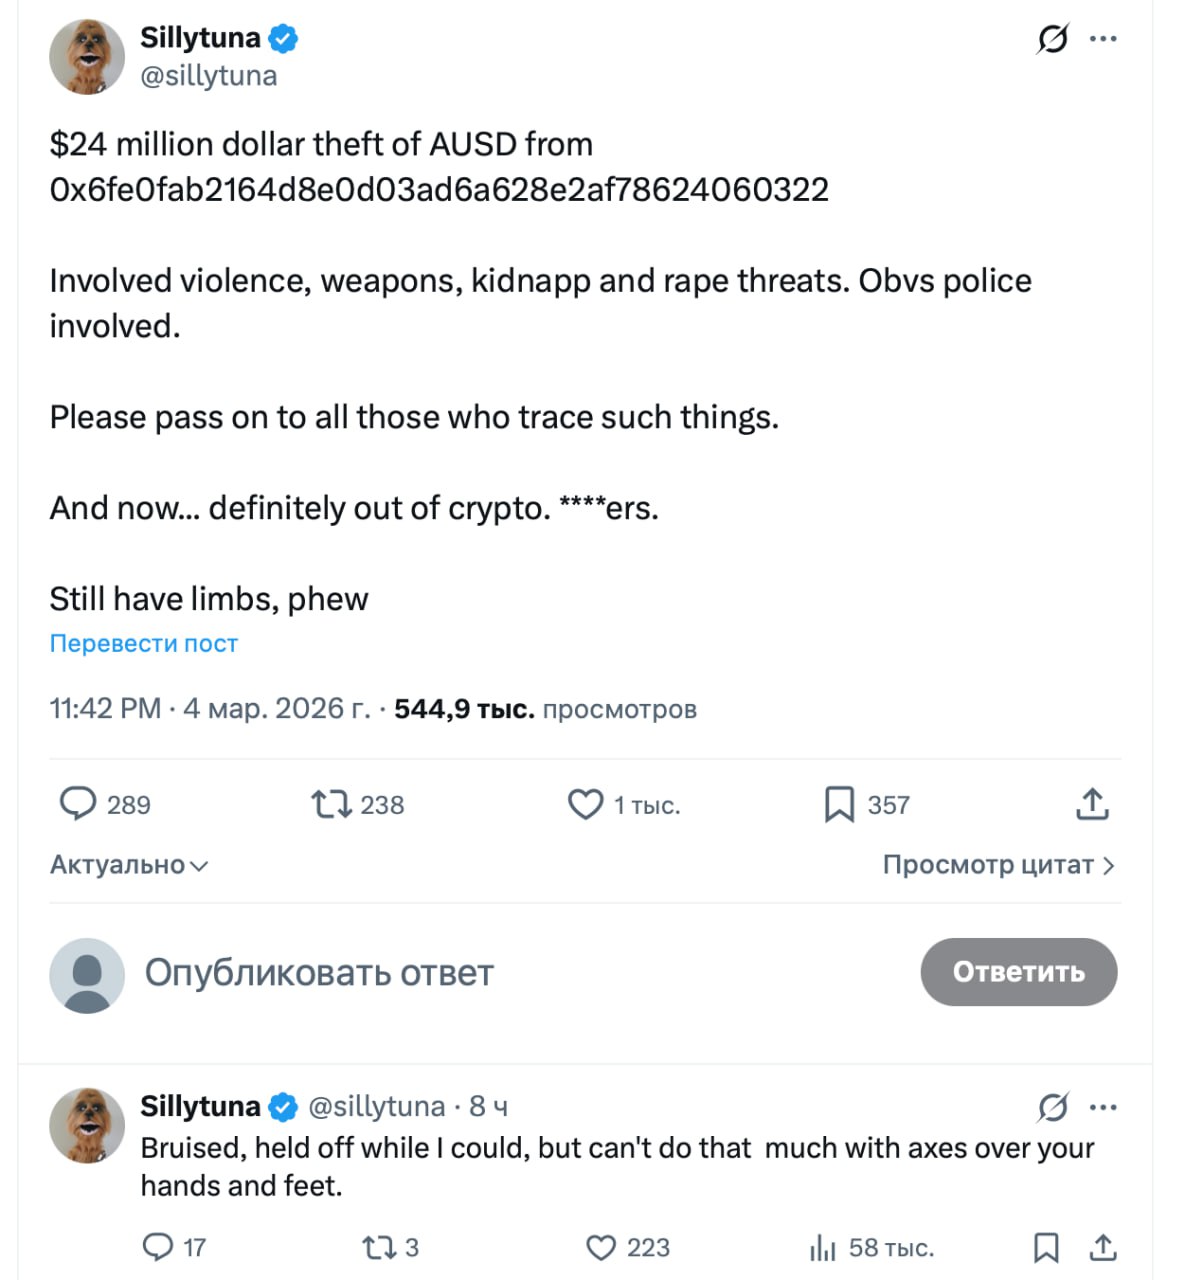Click the Опубликовать ответ reply field
Screen dimensions: 1203x1280
click(320, 972)
